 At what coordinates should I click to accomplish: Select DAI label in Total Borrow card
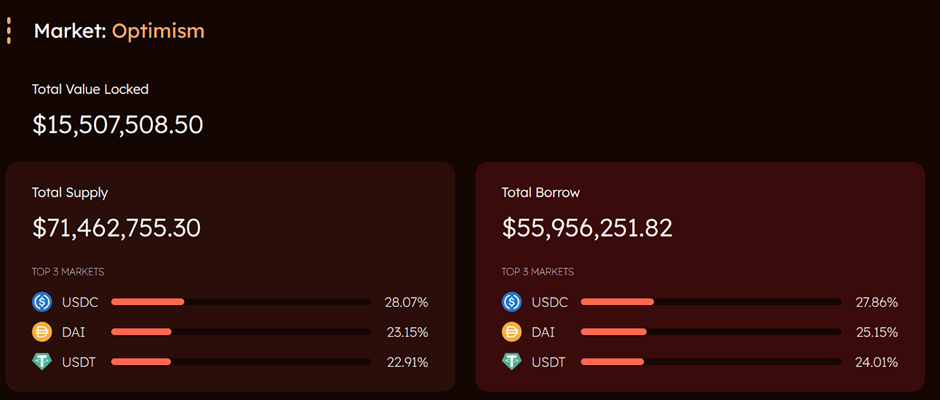point(543,332)
